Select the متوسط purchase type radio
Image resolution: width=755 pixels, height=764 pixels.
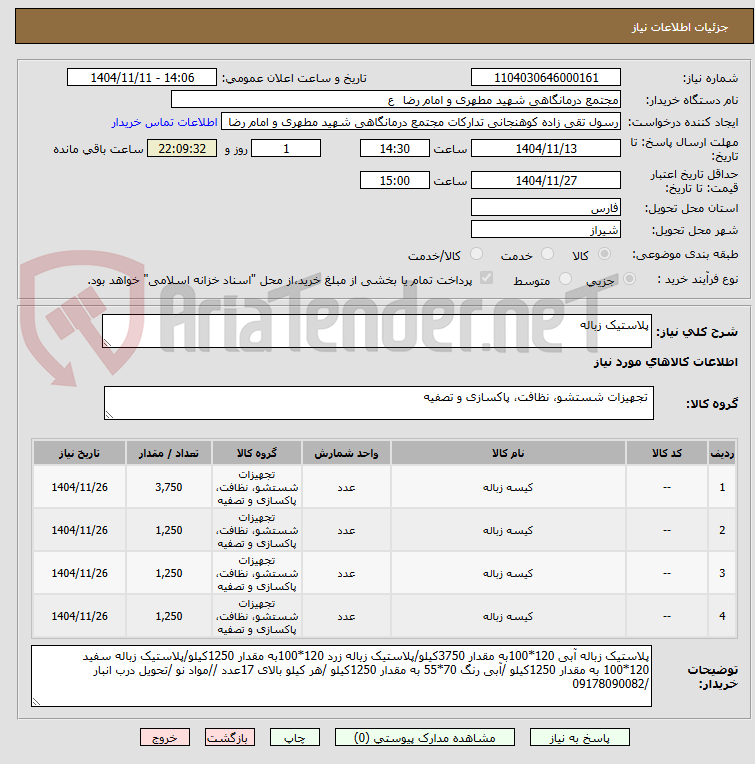coord(565,279)
